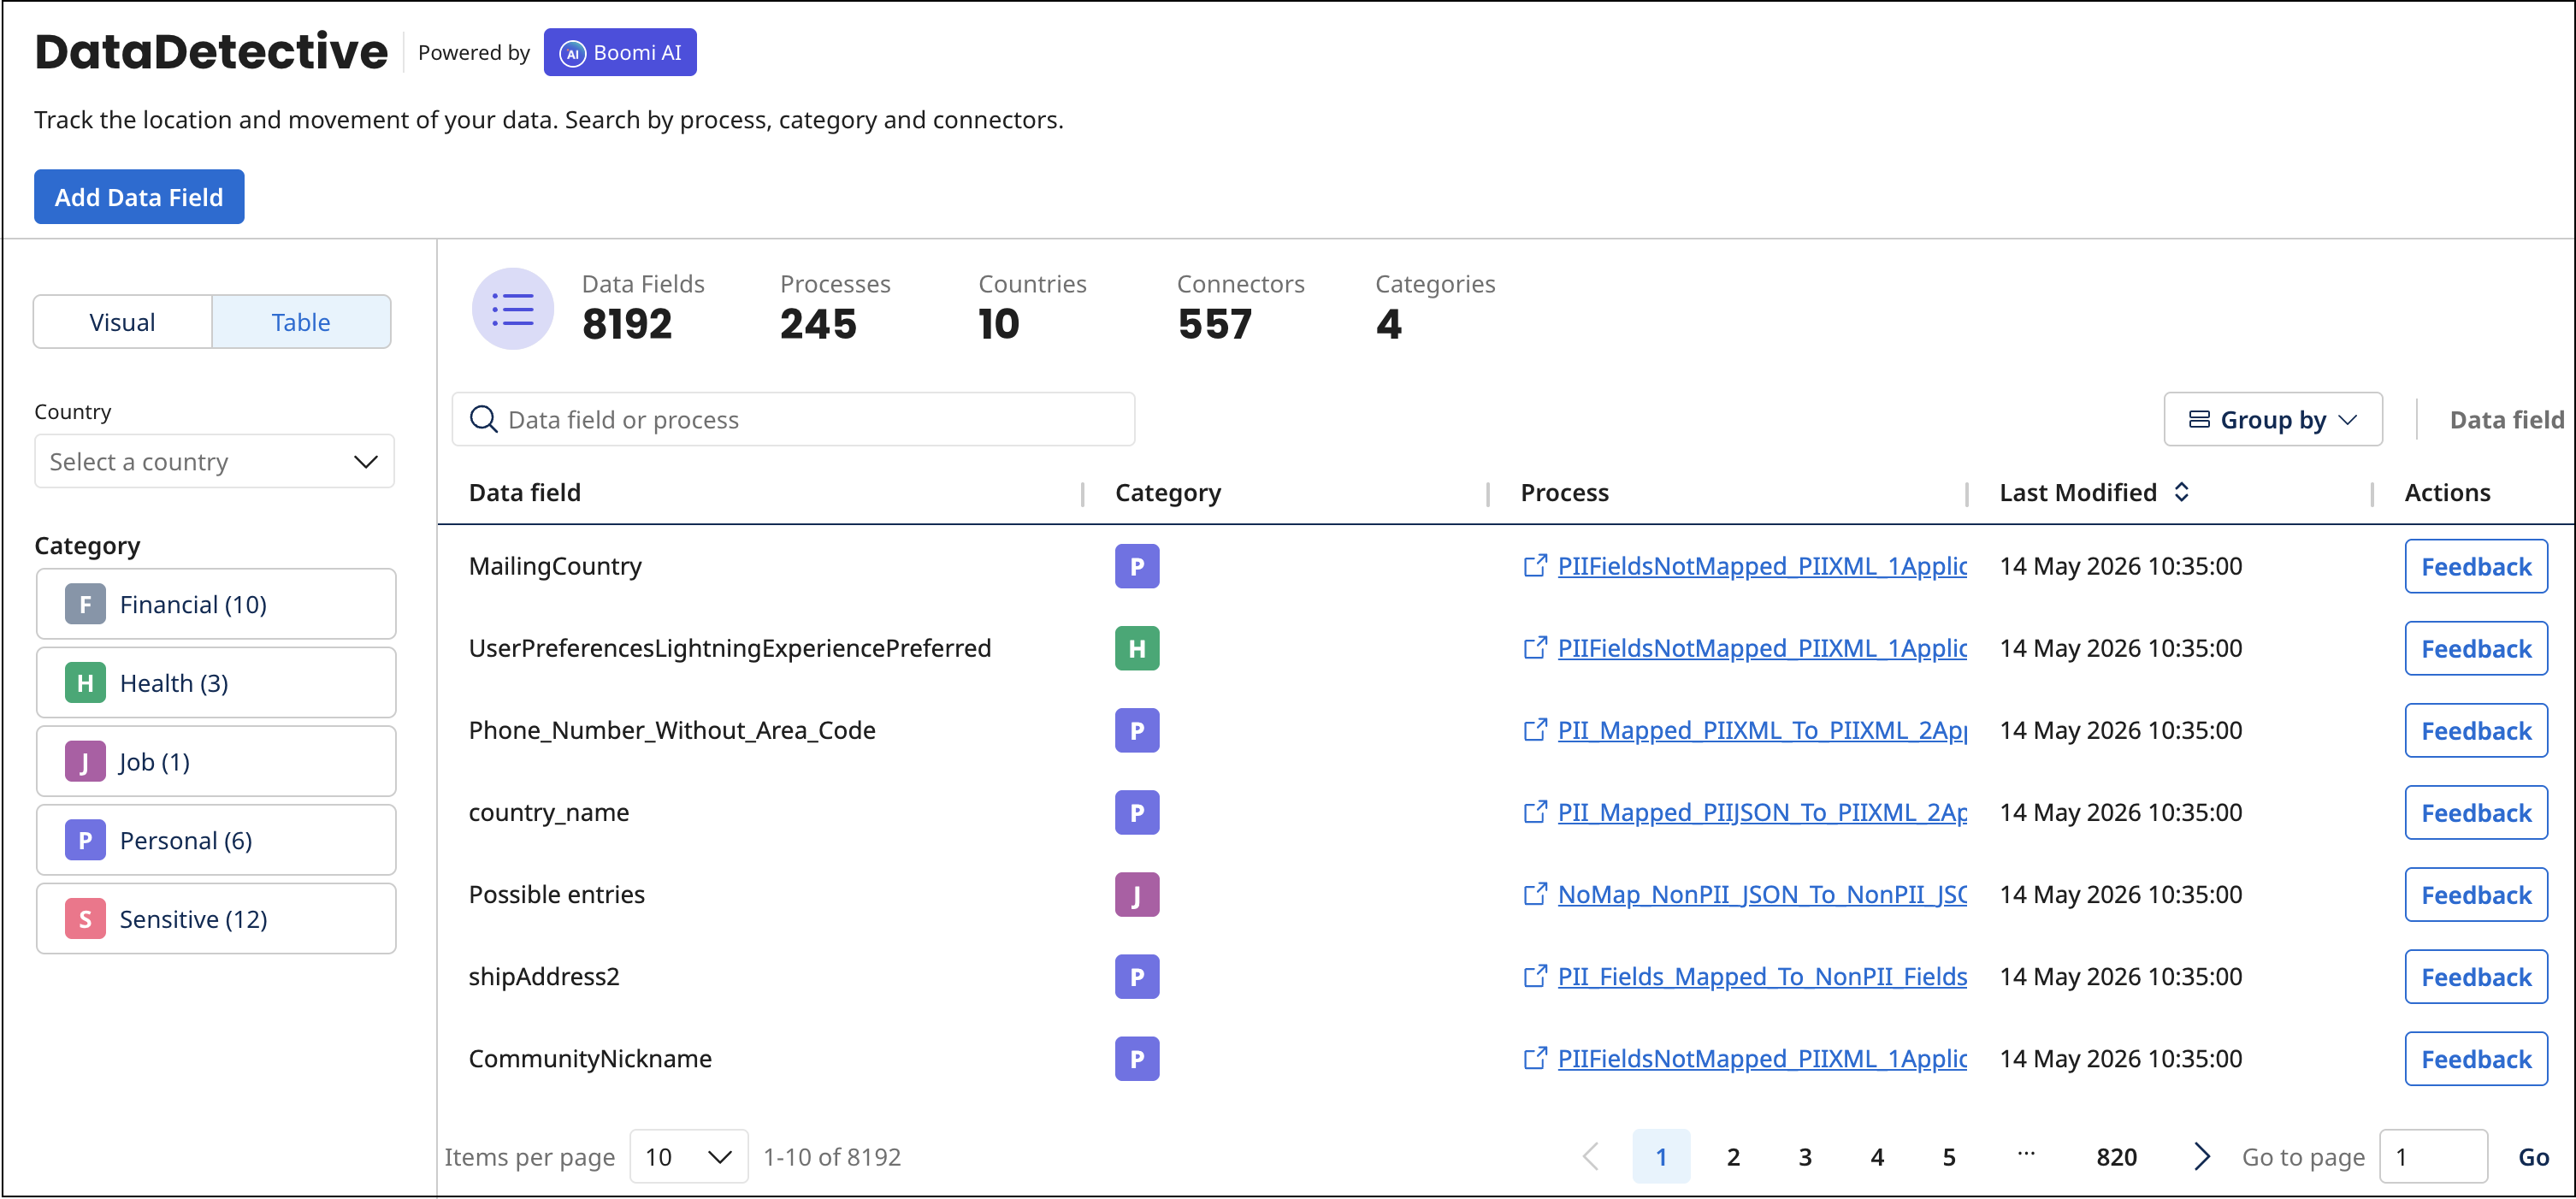Viewport: 2576px width, 1199px height.
Task: Click Feedback for Phone_Number_Without_Area_Code
Action: click(x=2475, y=730)
